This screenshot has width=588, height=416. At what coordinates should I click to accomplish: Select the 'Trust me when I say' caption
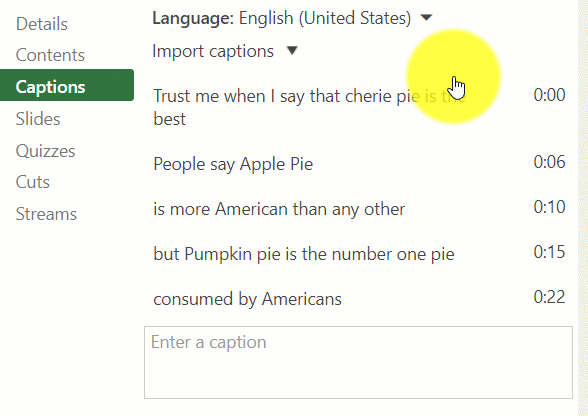pyautogui.click(x=309, y=107)
